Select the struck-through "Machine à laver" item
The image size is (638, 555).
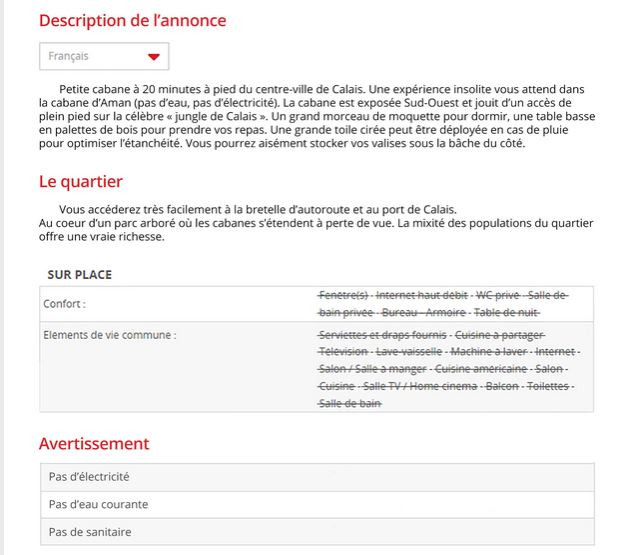pos(486,352)
